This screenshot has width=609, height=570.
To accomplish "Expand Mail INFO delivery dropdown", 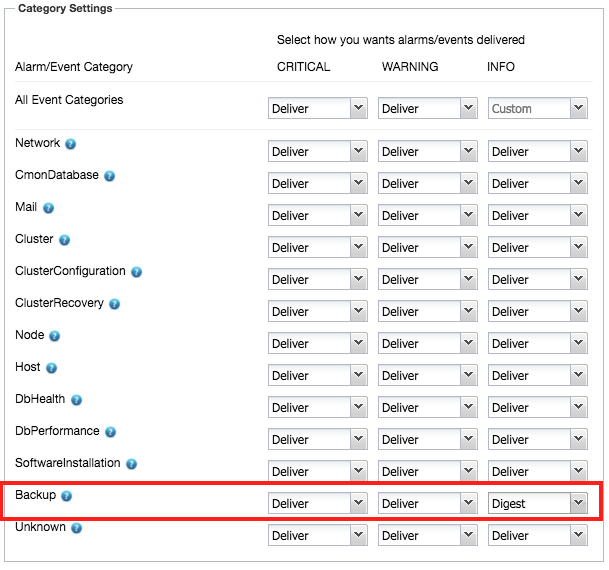I will (538, 215).
